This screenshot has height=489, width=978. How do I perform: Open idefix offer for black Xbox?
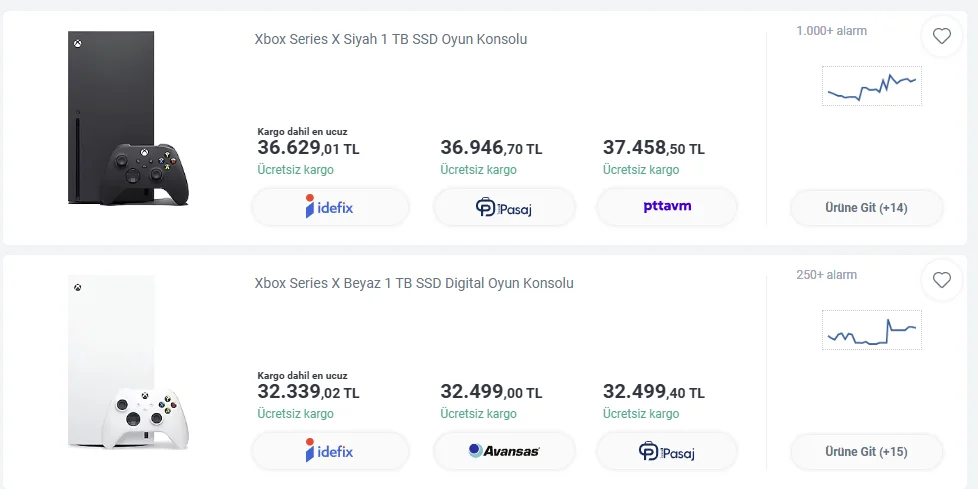(330, 208)
